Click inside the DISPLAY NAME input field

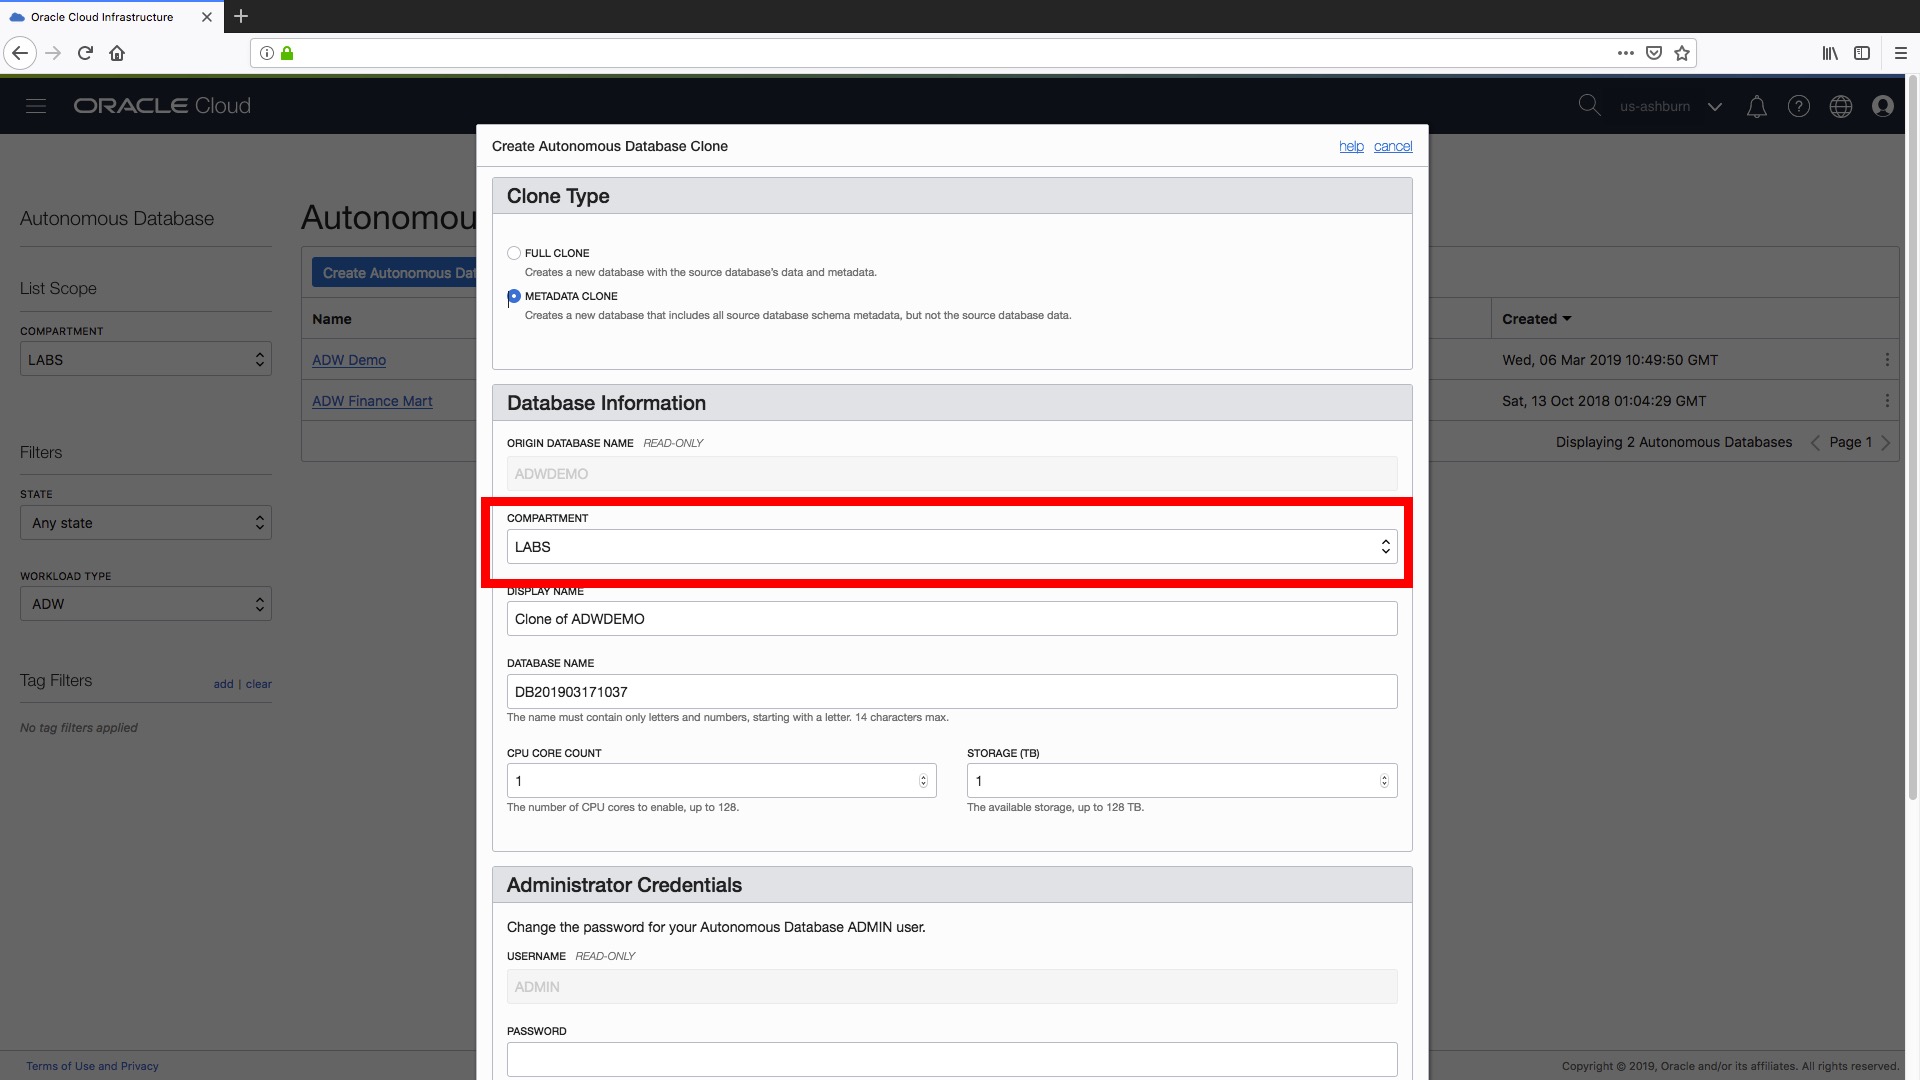[950, 618]
